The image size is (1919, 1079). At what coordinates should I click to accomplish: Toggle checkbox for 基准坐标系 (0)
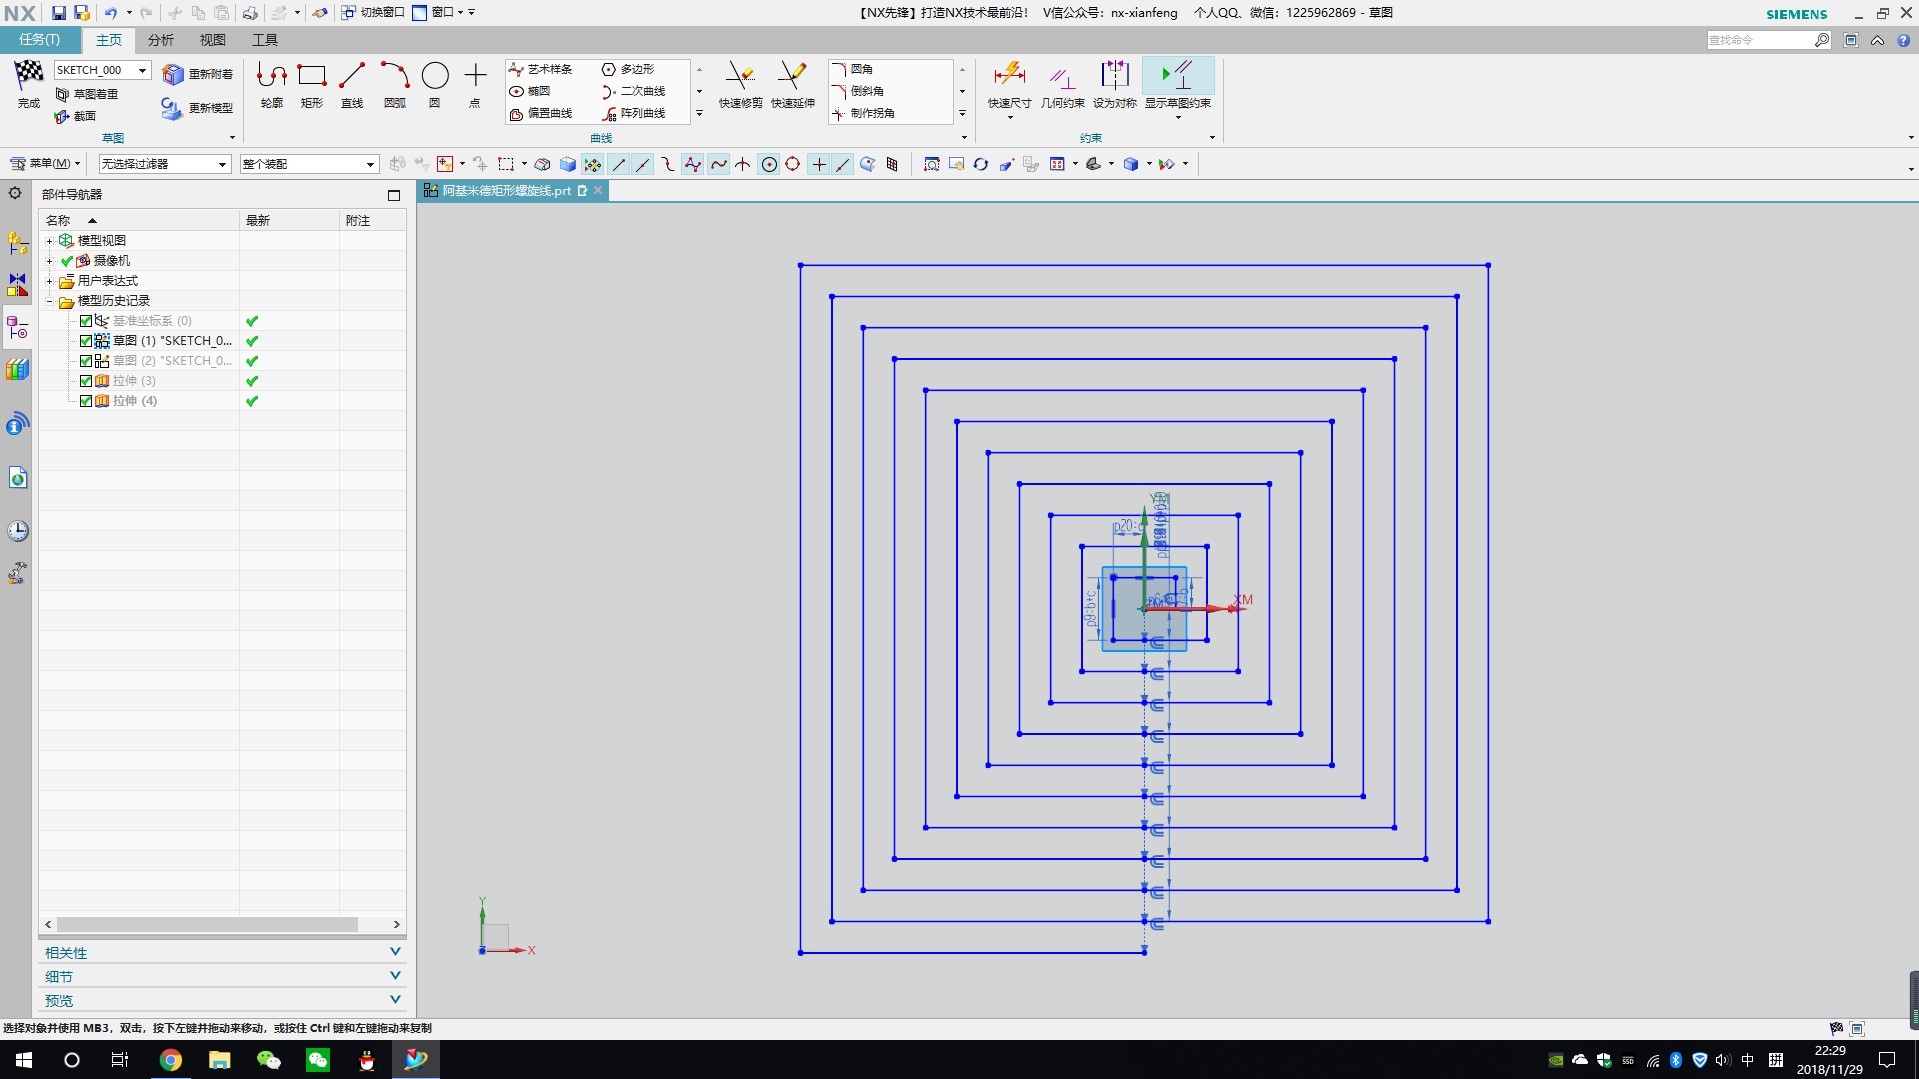(x=86, y=321)
